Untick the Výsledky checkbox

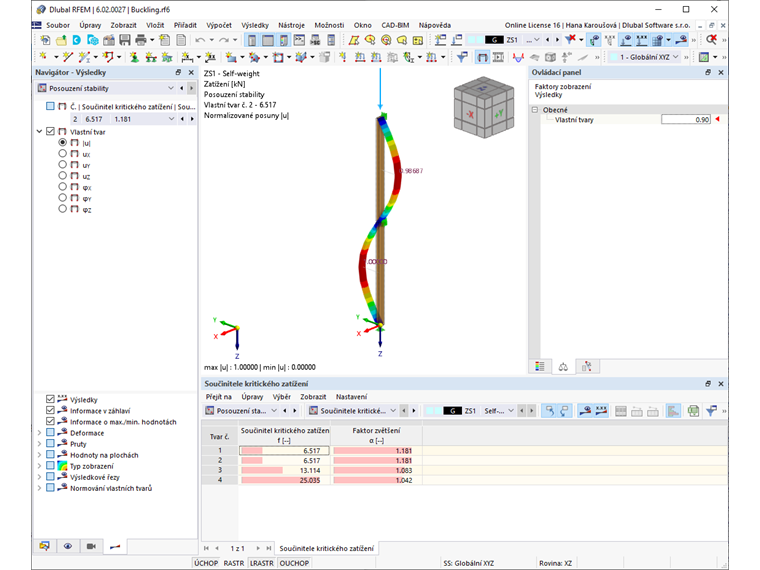50,399
